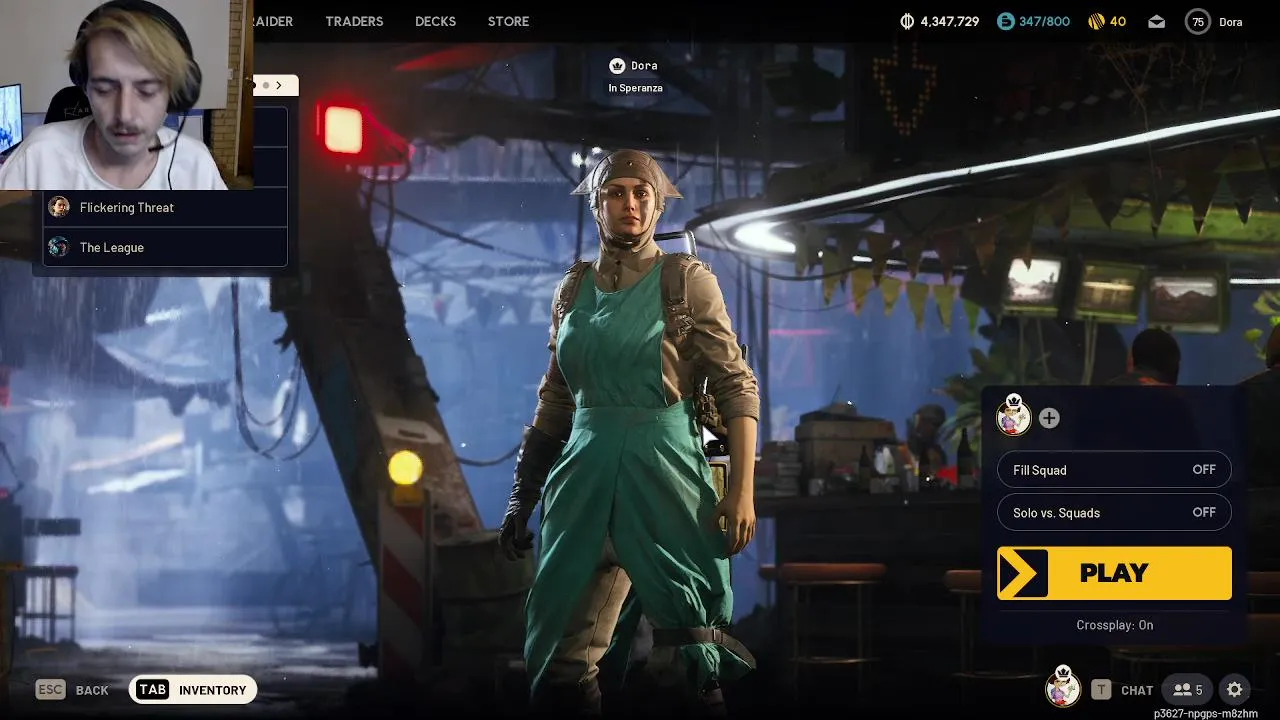1280x720 pixels.
Task: Open the Store tab
Action: point(508,21)
